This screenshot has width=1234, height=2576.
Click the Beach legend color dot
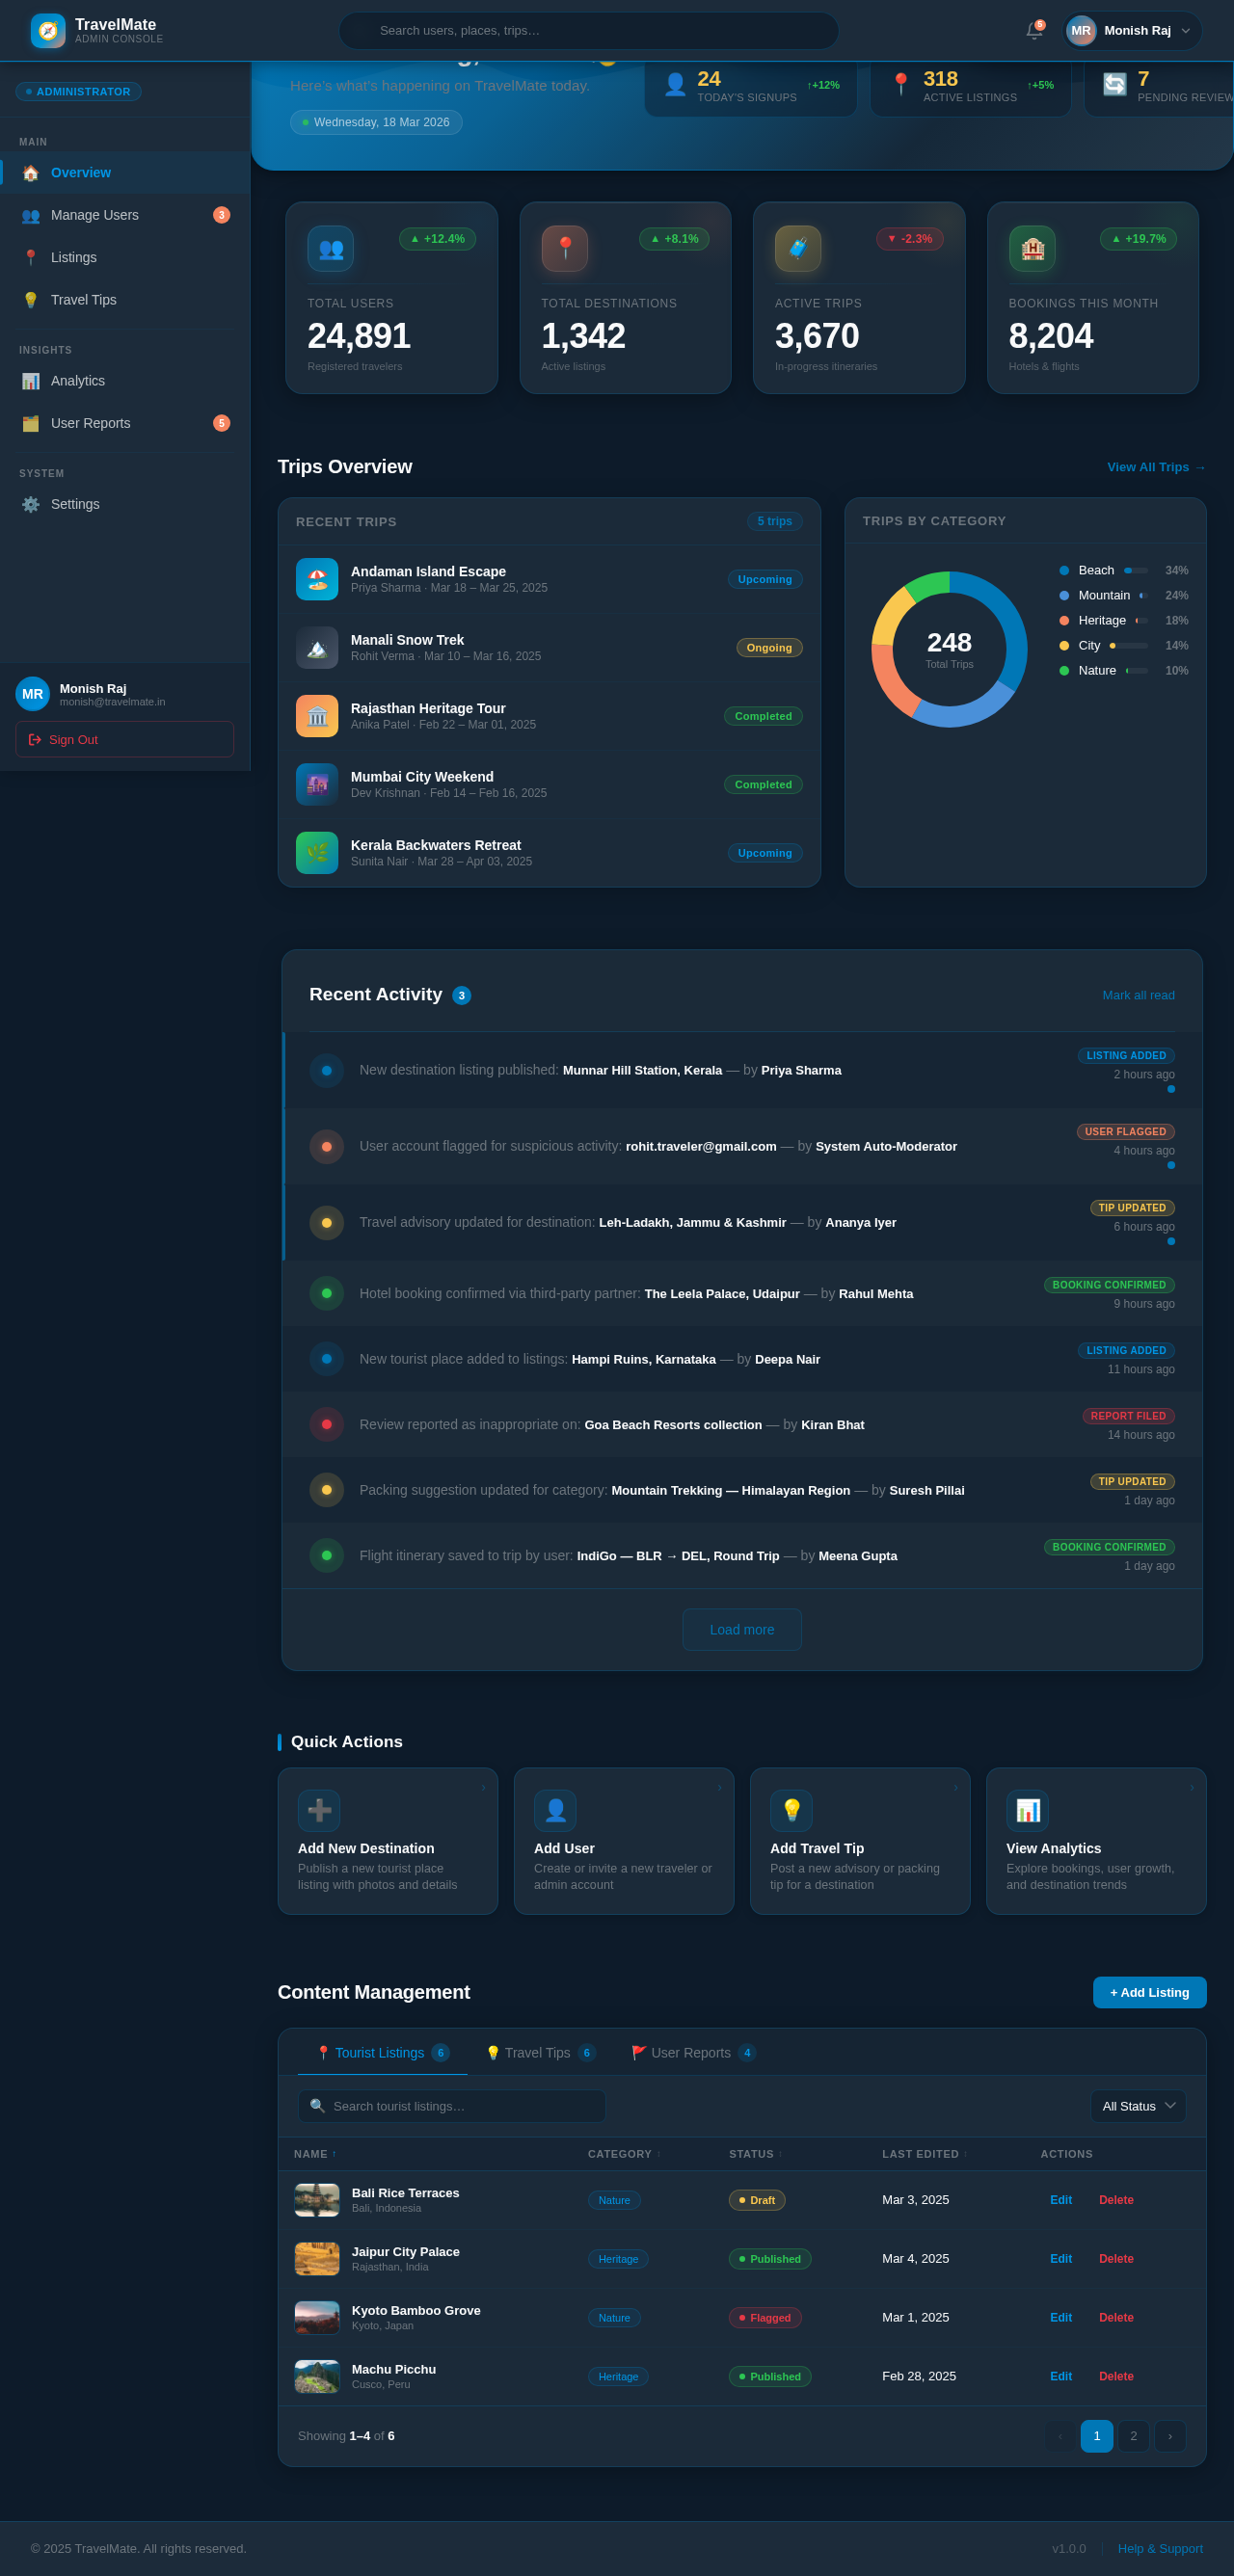click(1064, 571)
